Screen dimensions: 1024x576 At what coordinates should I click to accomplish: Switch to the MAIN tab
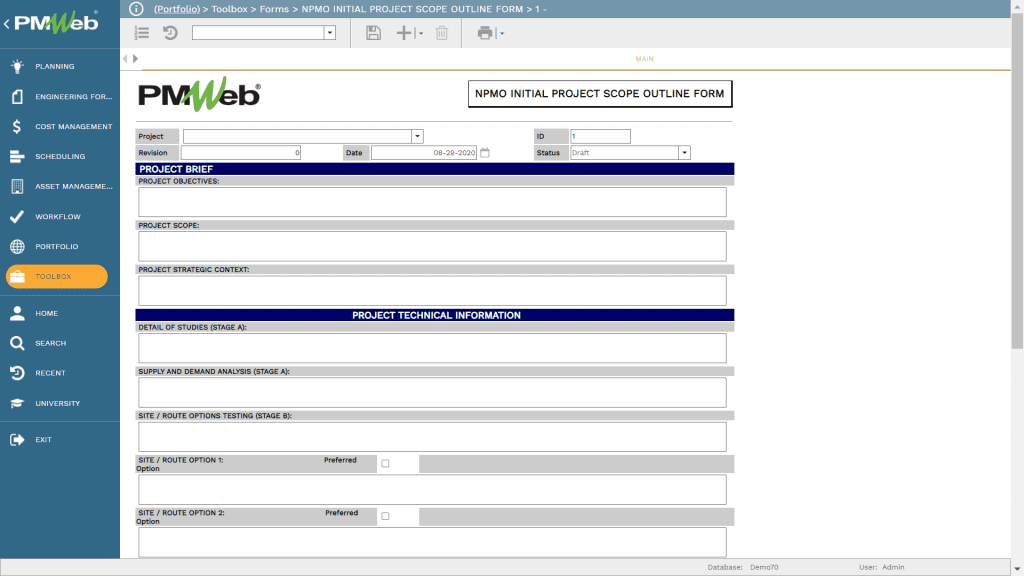[644, 58]
